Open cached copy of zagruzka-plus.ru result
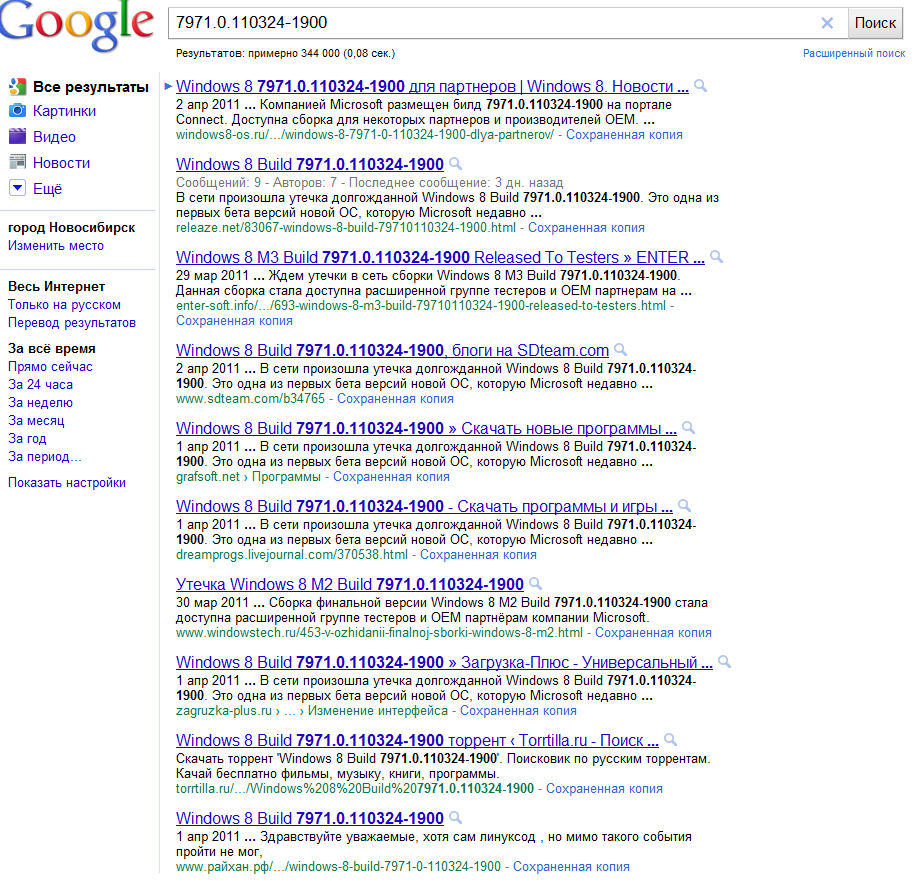920x886 pixels. pos(518,711)
